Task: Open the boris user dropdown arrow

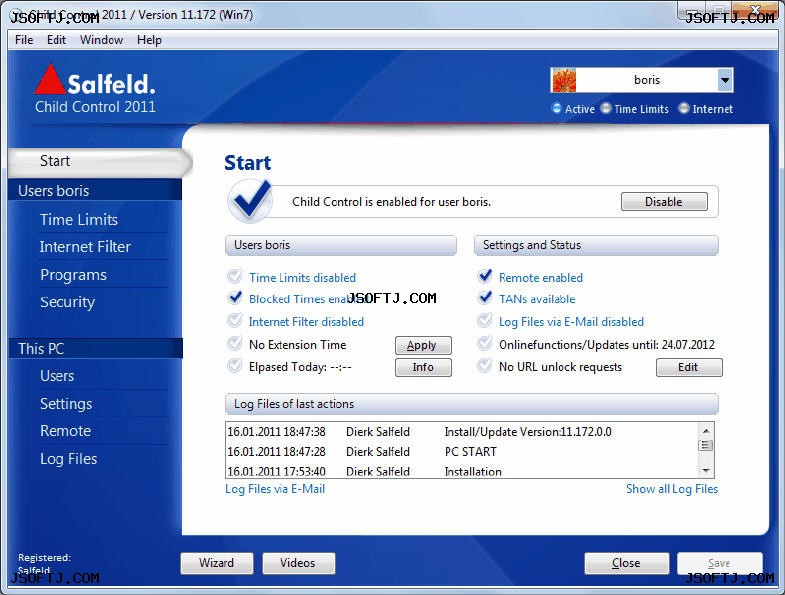Action: pyautogui.click(x=724, y=80)
